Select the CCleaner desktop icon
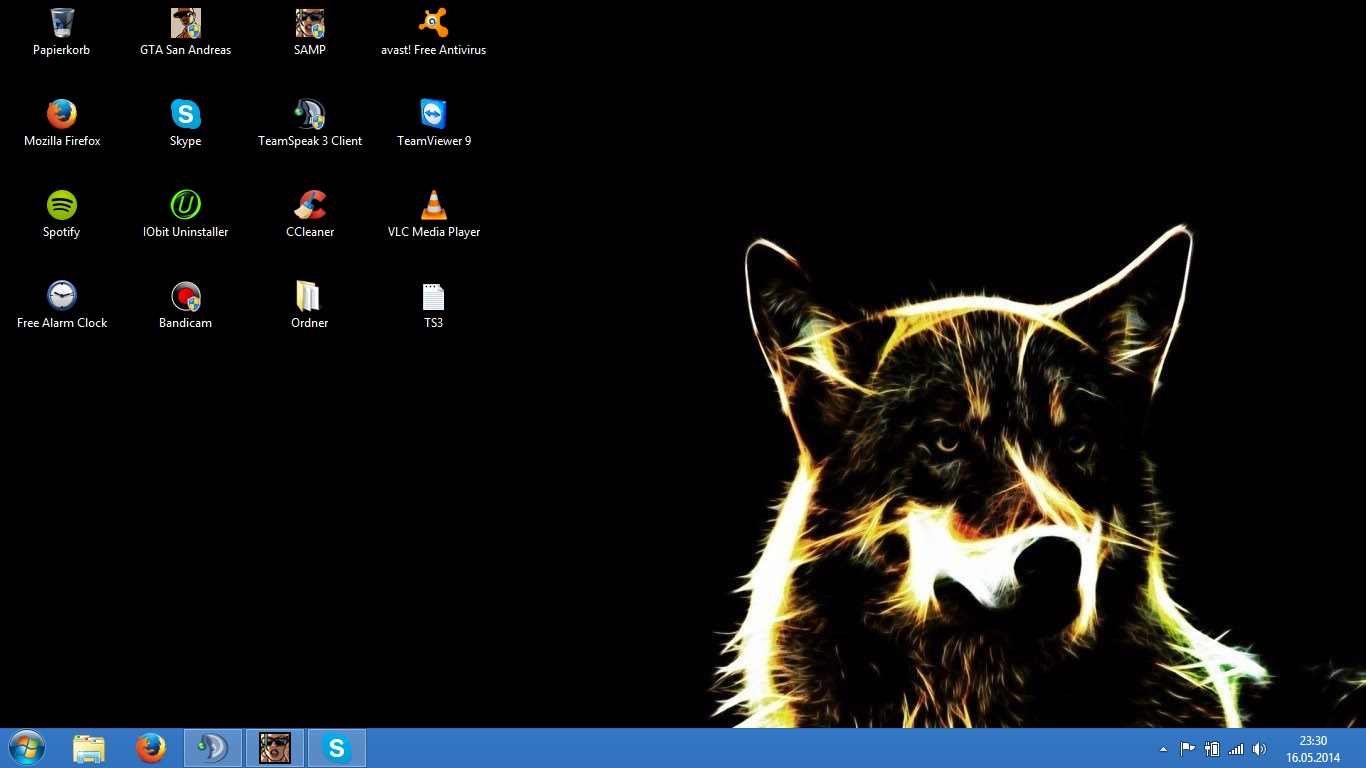The height and width of the screenshot is (768, 1366). [310, 205]
